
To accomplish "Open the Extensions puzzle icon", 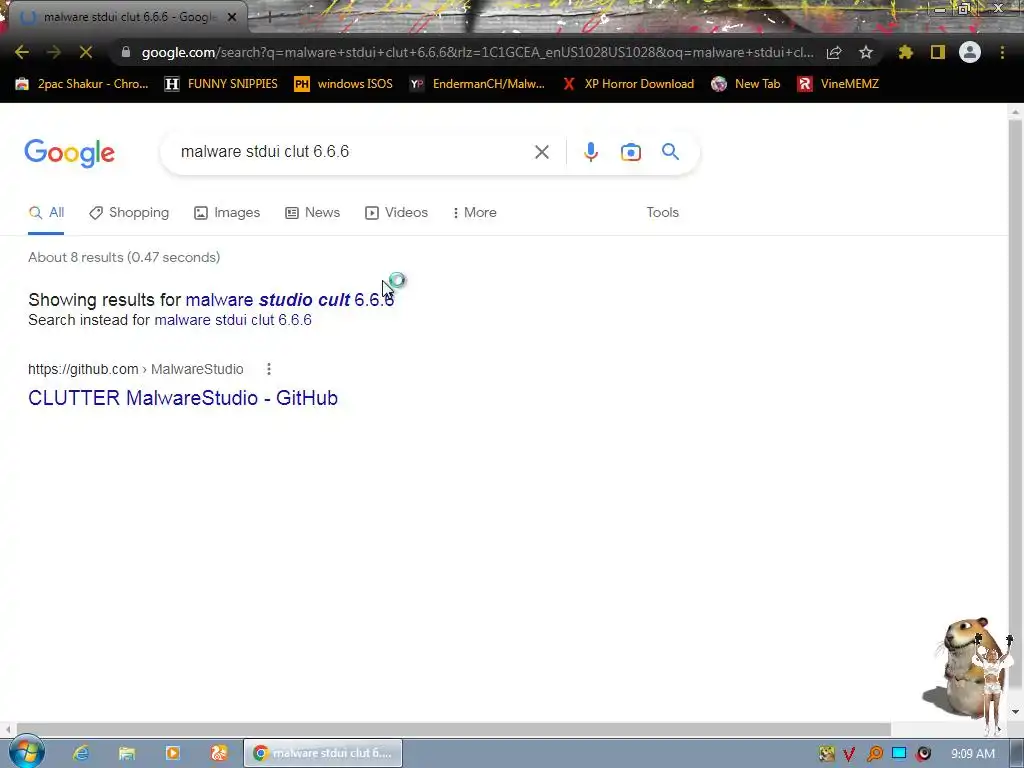I will click(x=906, y=52).
